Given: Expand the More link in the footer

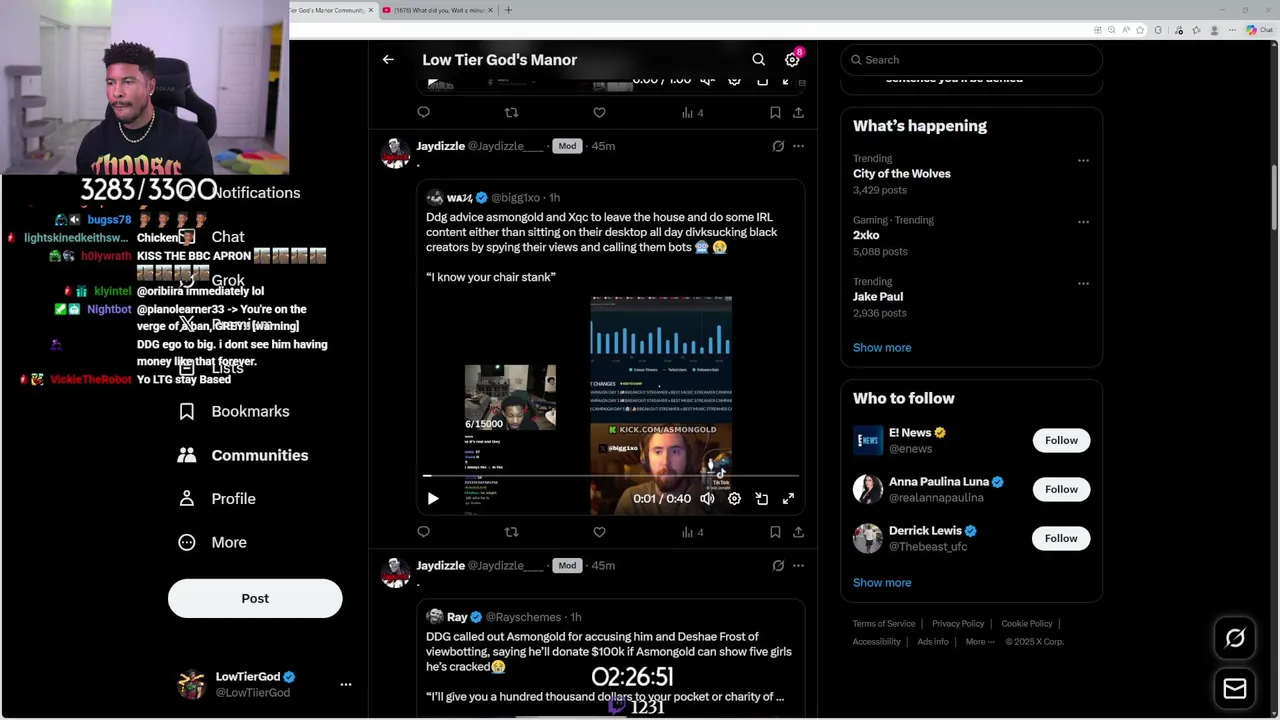Looking at the screenshot, I should [x=979, y=642].
